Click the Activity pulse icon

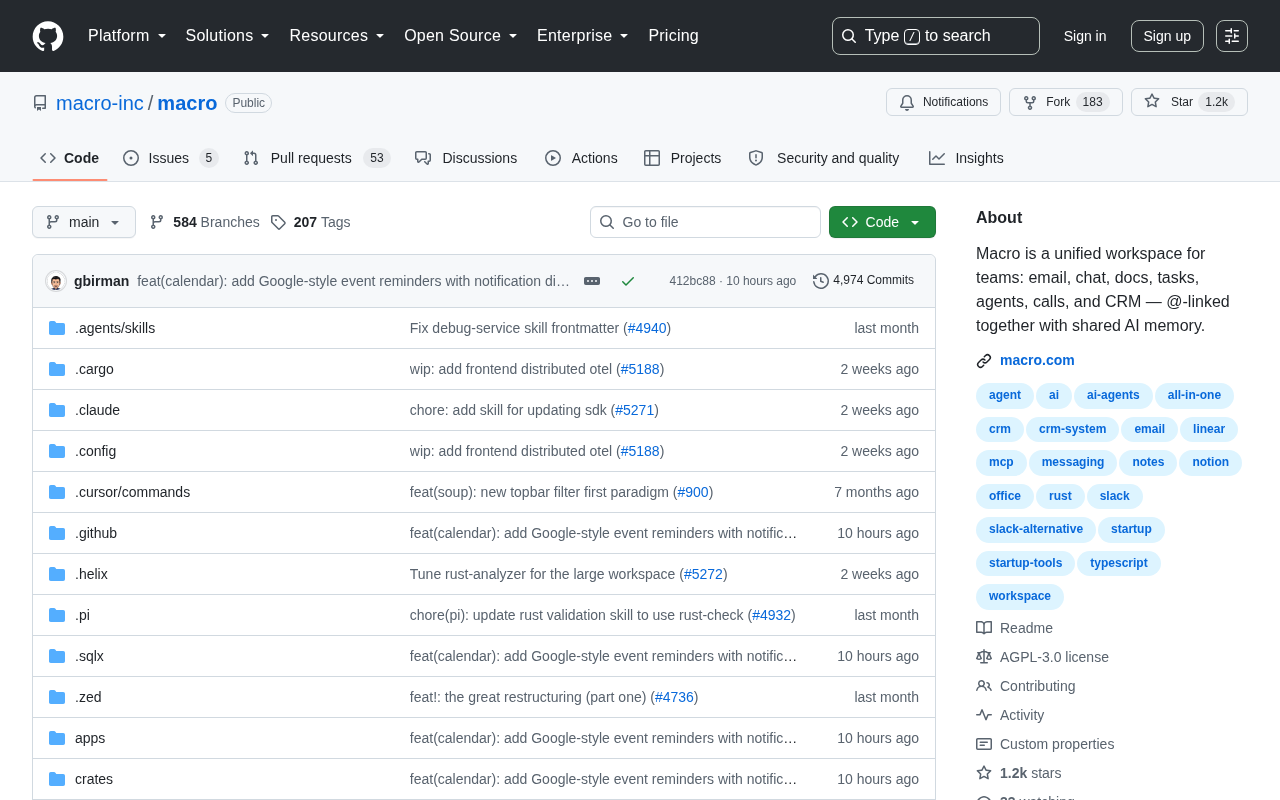point(984,715)
